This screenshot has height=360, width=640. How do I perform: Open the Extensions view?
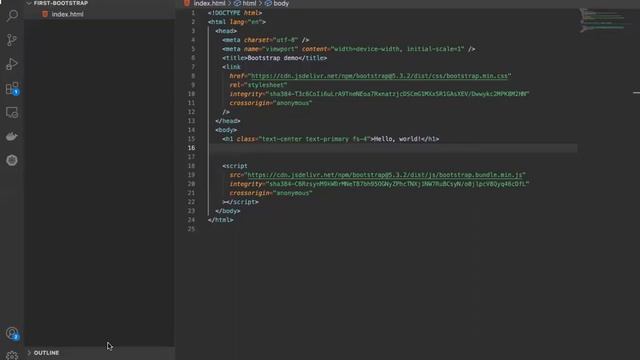[x=12, y=88]
